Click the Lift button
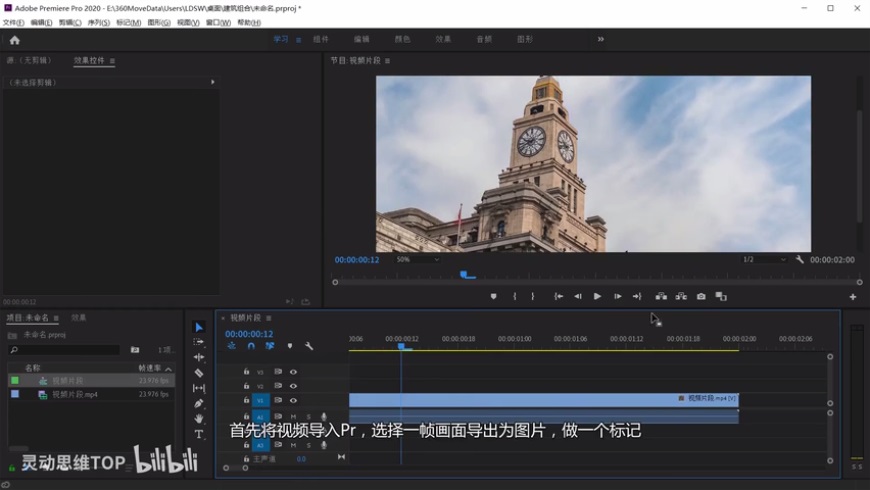This screenshot has width=870, height=490. tap(661, 296)
